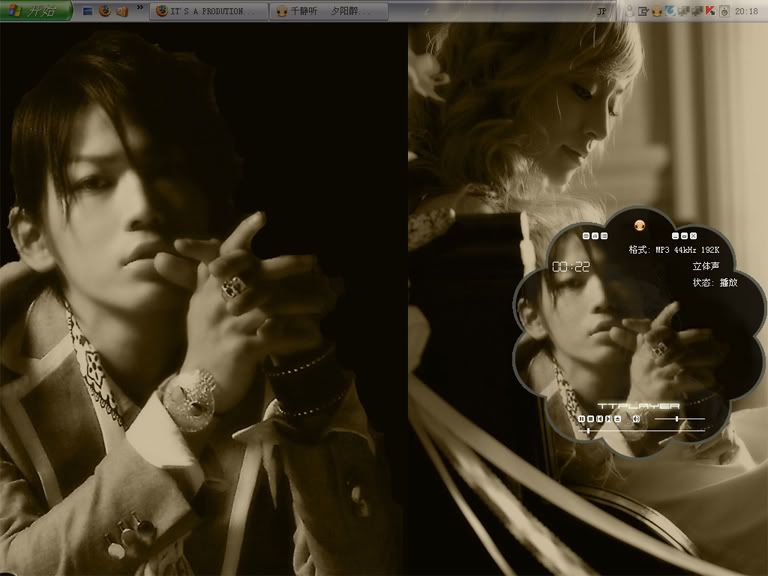The height and width of the screenshot is (576, 768).
Task: Toggle the first panel button at player top-left
Action: (587, 236)
